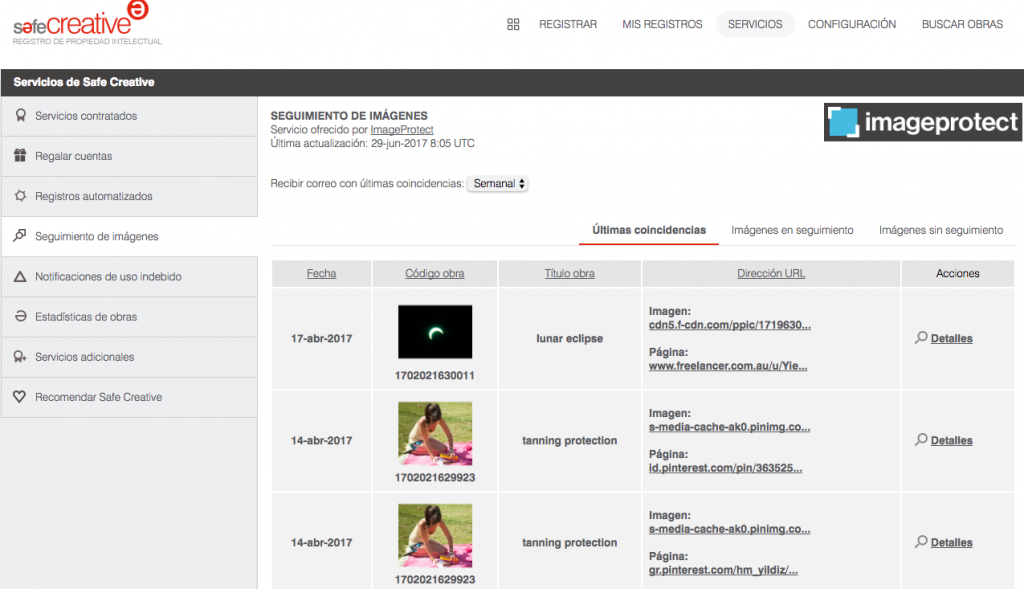Click the gear icon for Registros automatizados
This screenshot has width=1024, height=589.
[20, 196]
